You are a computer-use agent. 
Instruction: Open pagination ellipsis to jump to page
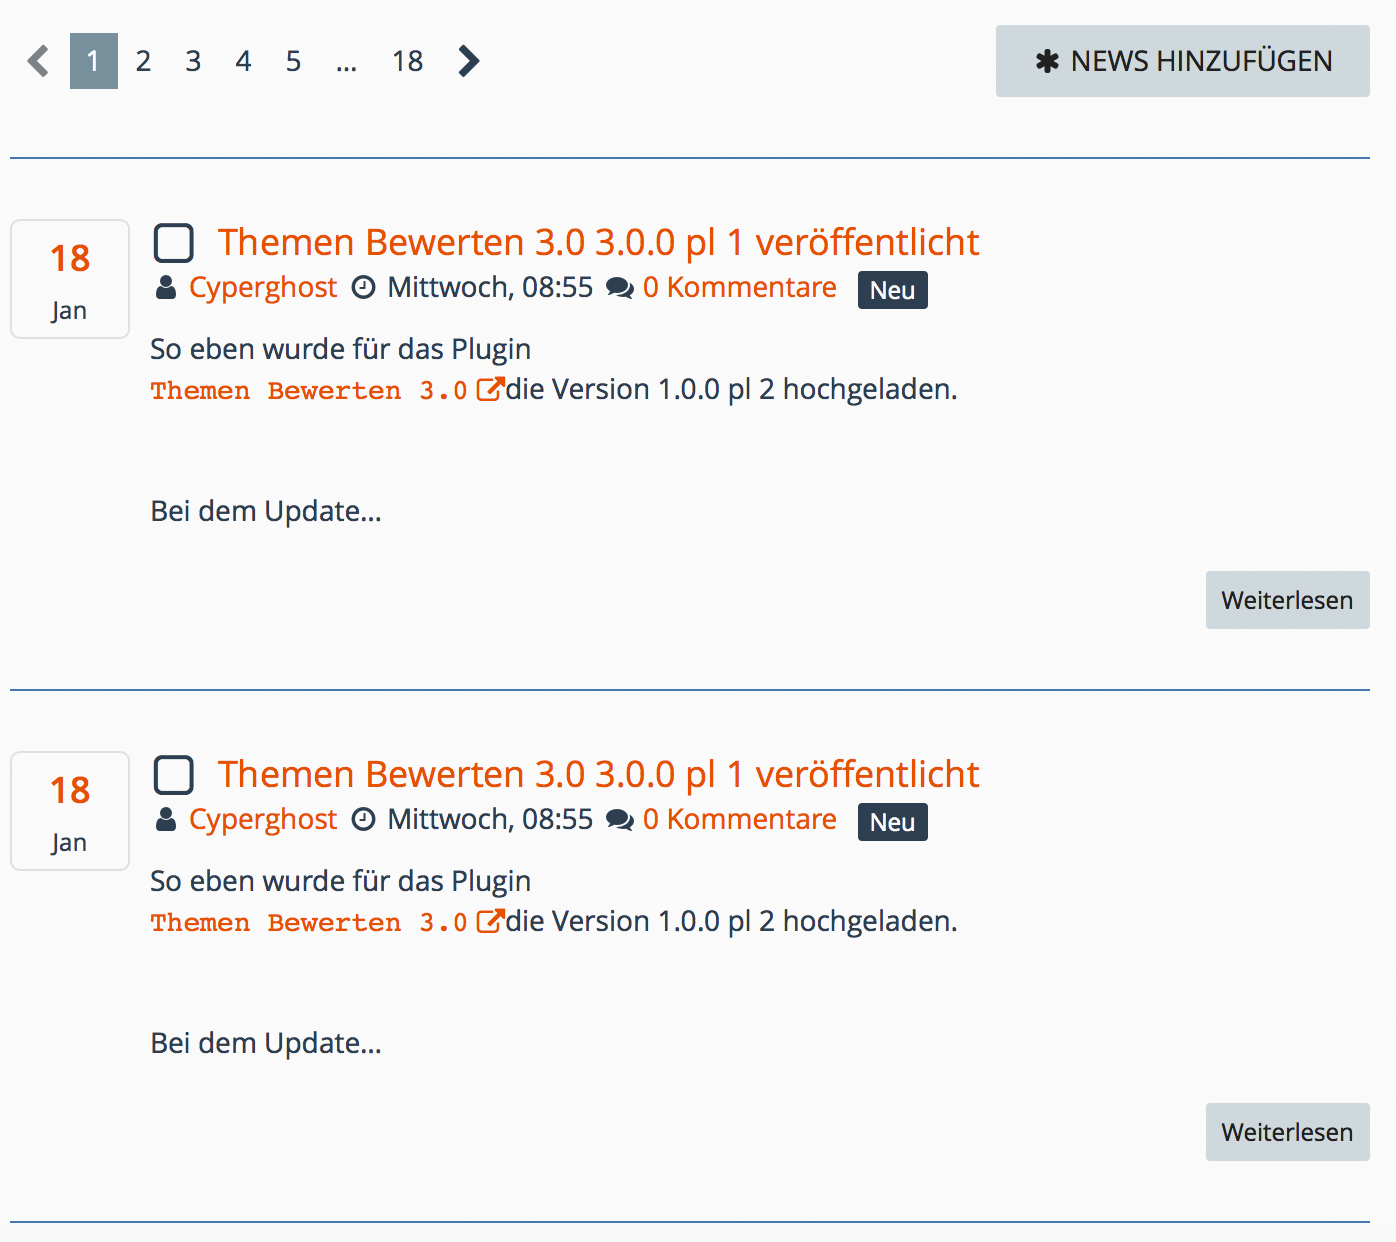point(346,61)
